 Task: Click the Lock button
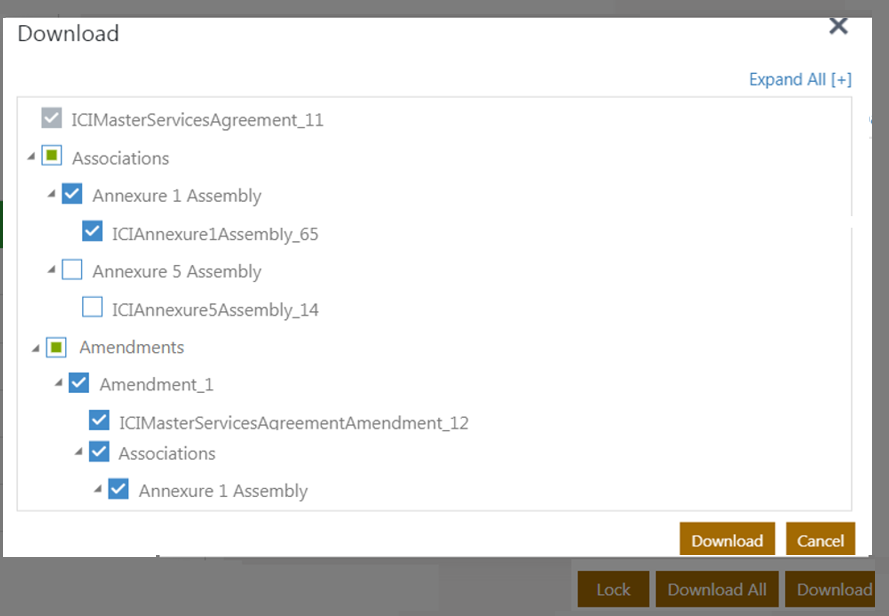[613, 589]
